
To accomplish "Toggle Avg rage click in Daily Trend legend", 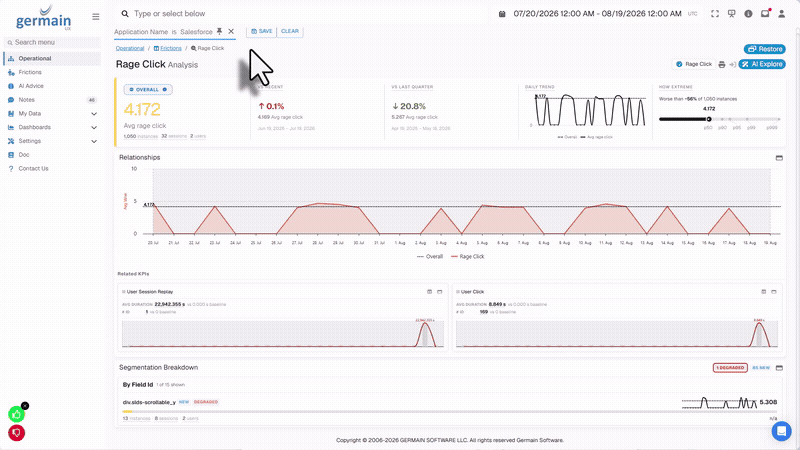I will (x=596, y=137).
